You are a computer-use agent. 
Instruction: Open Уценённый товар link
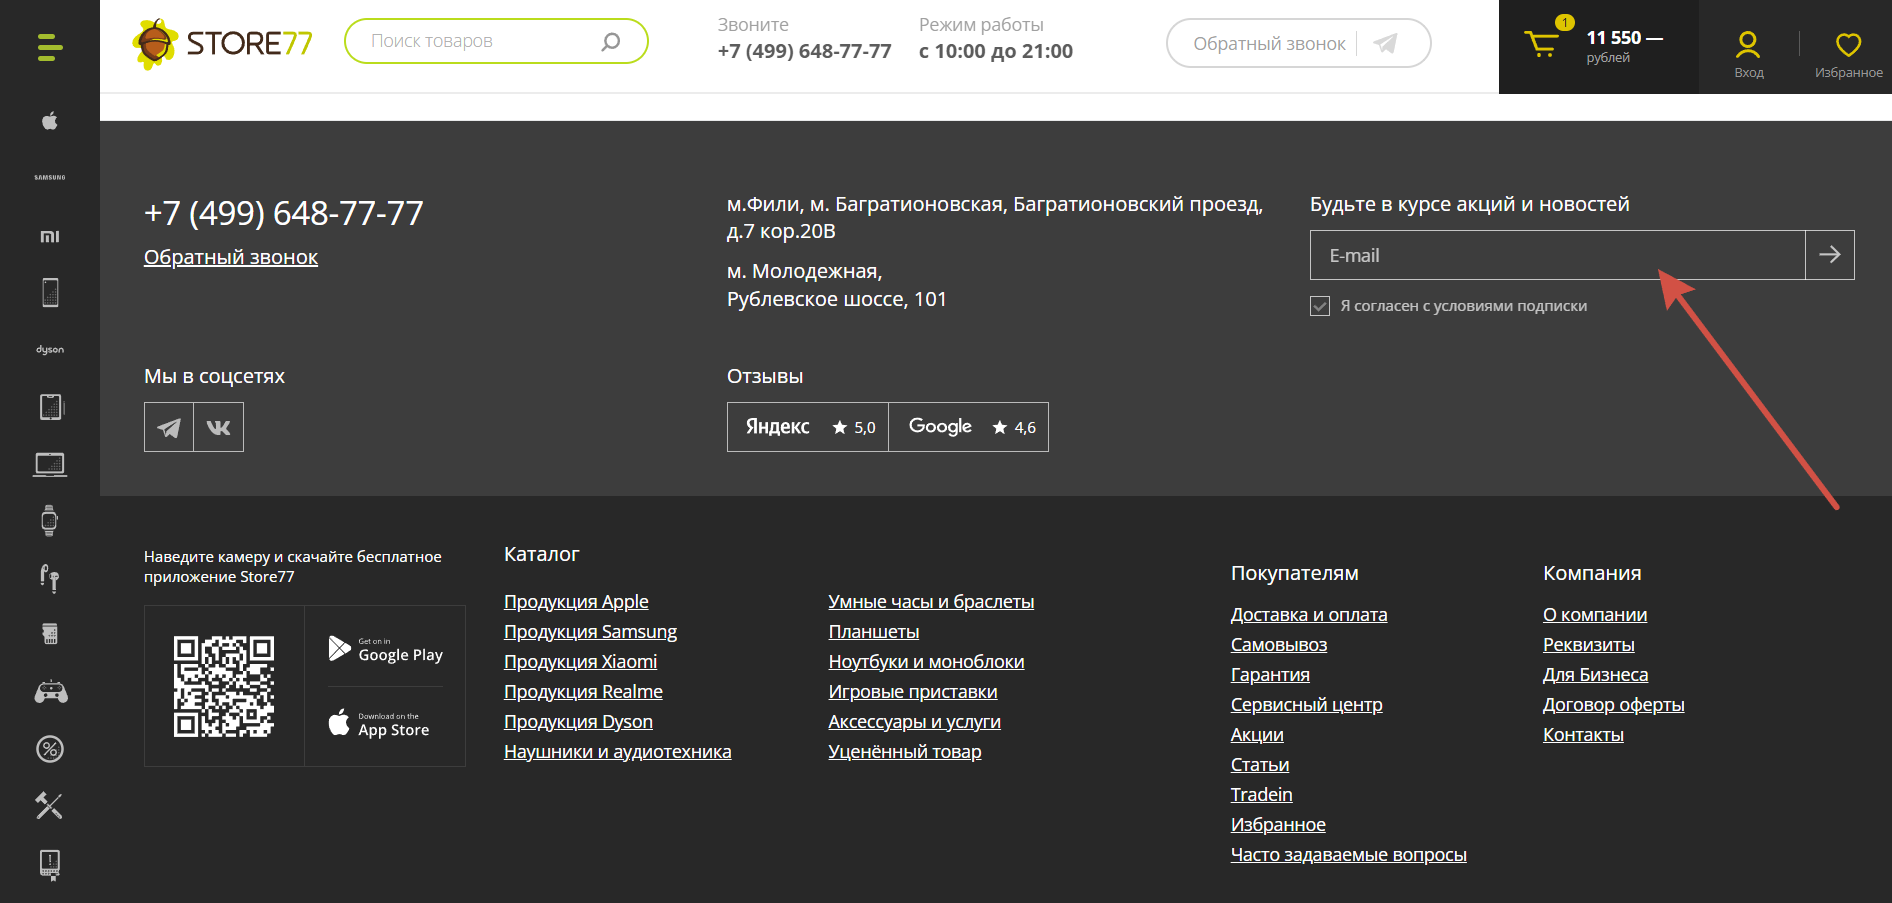coord(905,752)
